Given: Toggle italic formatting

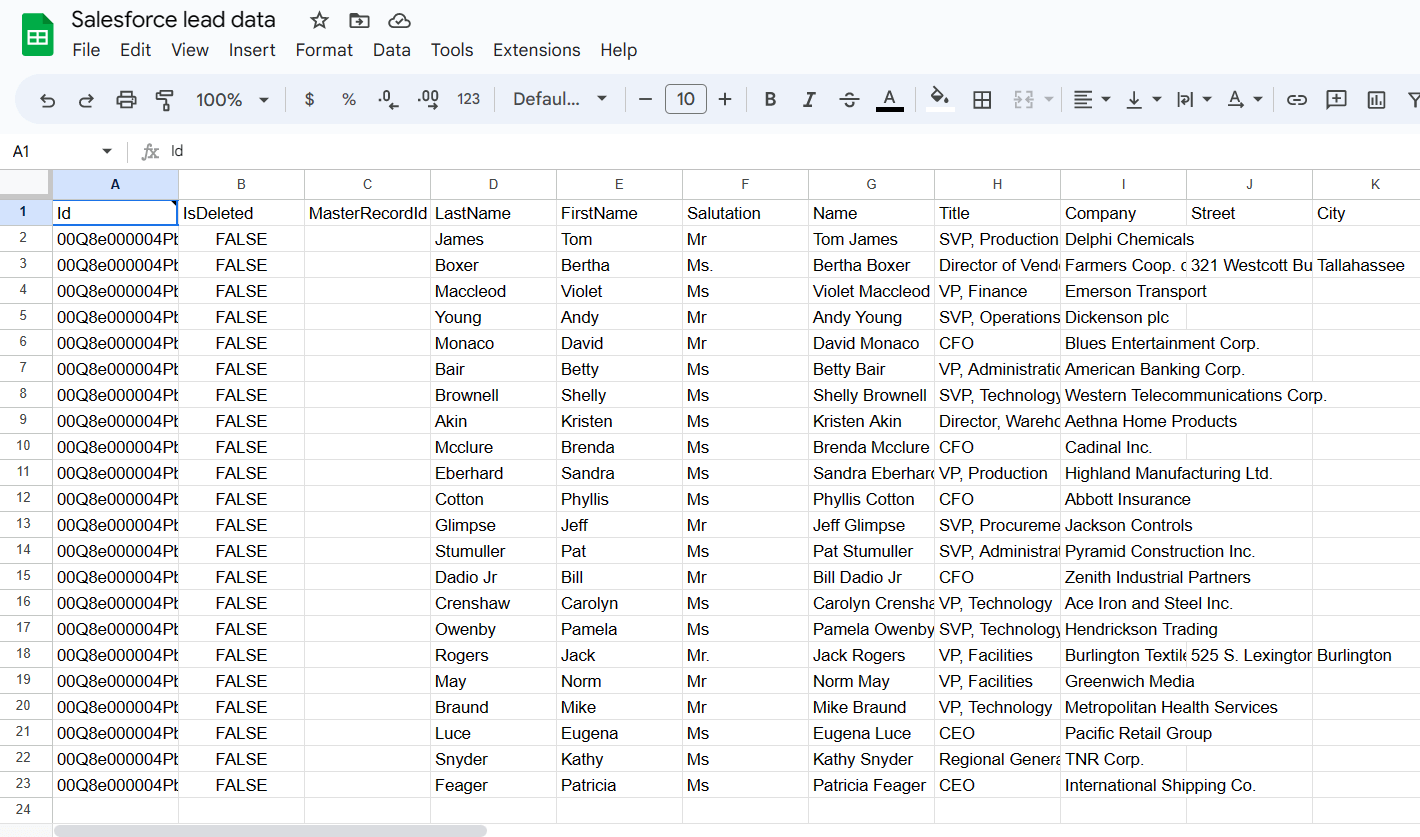Looking at the screenshot, I should [x=809, y=99].
